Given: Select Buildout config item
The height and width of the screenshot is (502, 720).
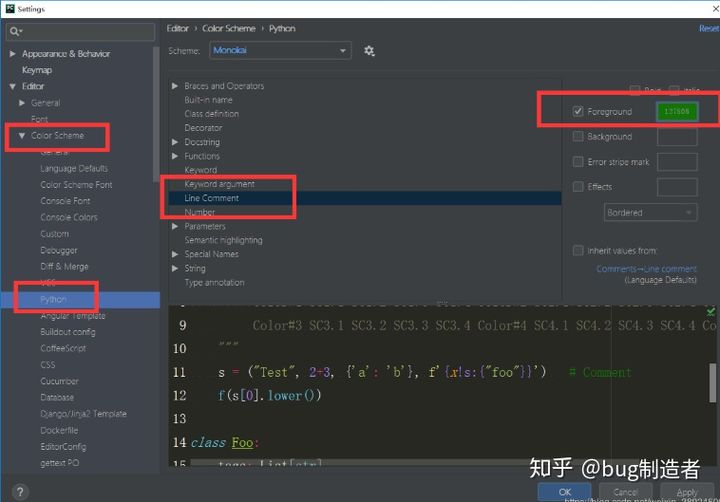Looking at the screenshot, I should click(x=68, y=332).
